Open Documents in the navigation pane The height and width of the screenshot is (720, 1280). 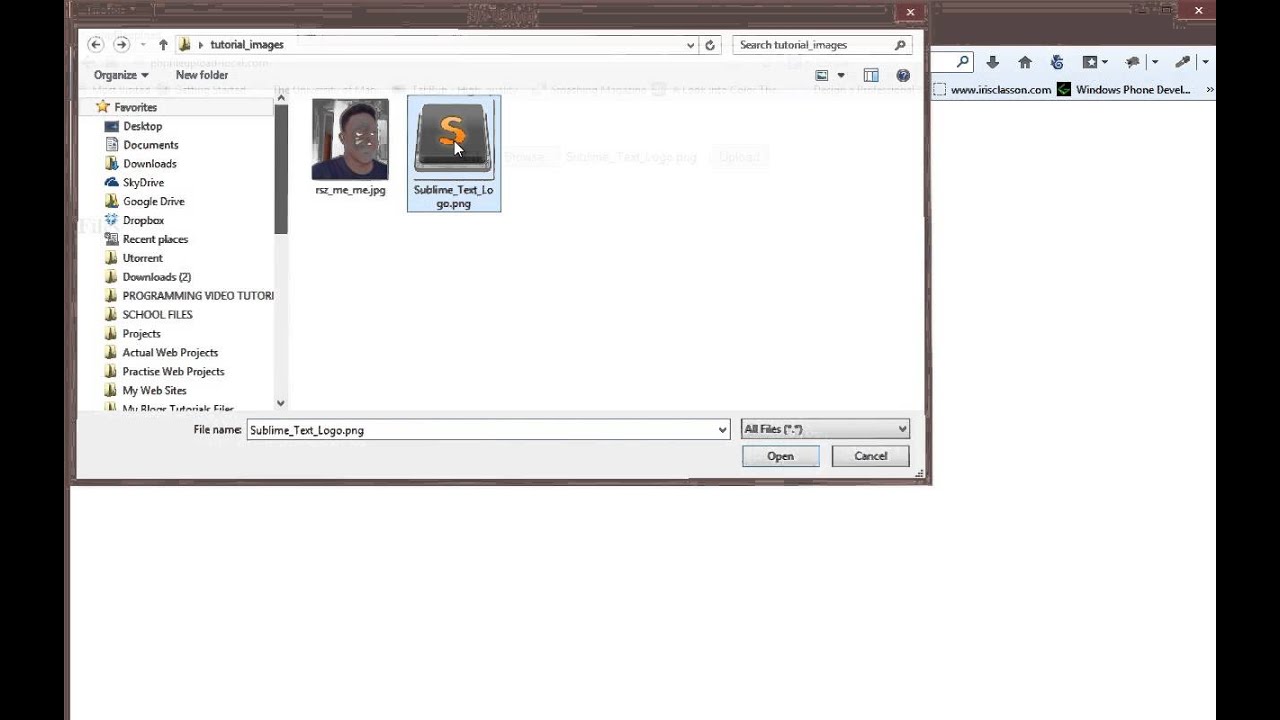(150, 145)
